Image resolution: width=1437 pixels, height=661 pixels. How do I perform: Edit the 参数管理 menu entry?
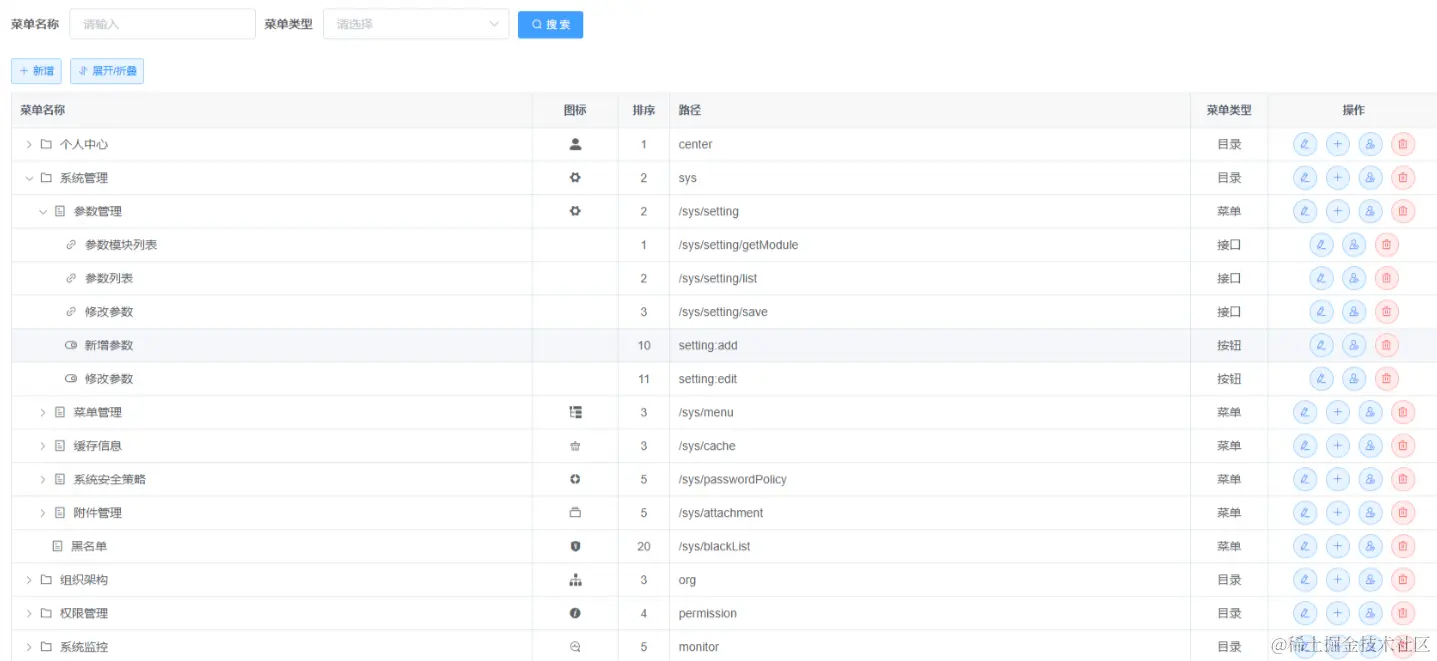pos(1305,211)
